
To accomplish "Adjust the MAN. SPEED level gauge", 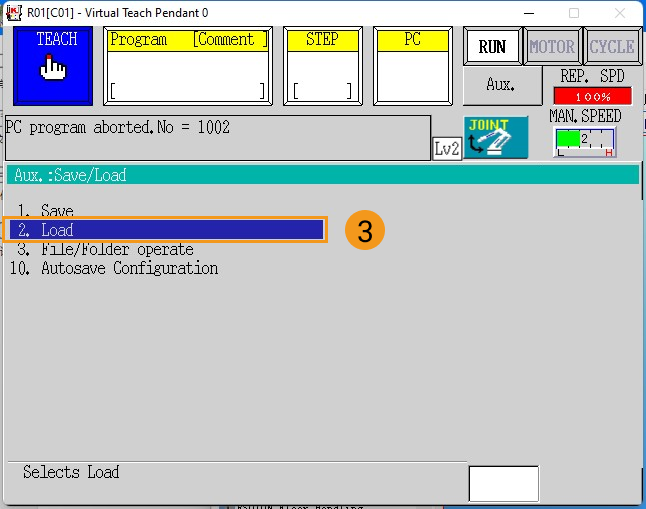I will click(x=585, y=142).
